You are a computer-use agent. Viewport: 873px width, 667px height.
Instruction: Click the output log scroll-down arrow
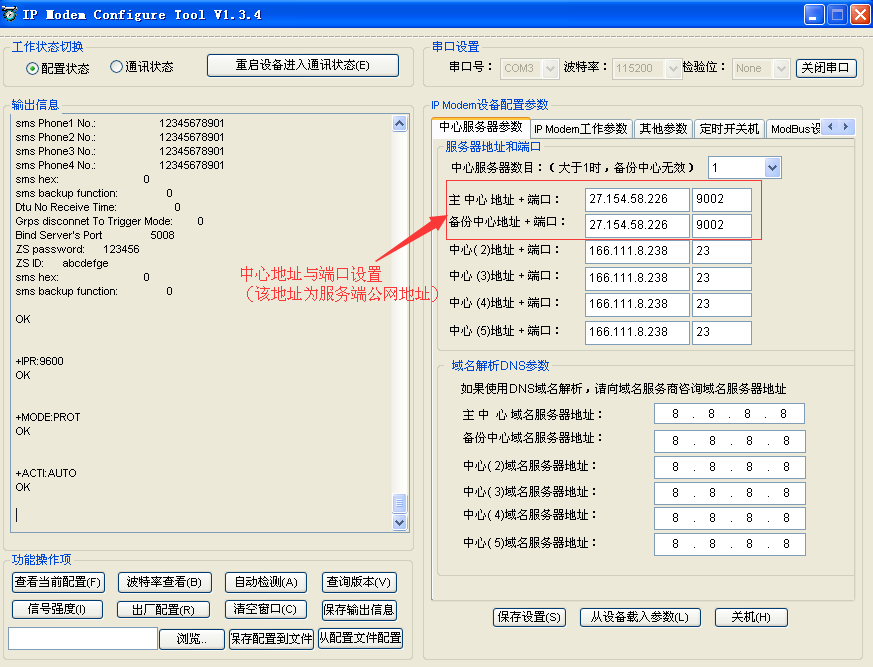[x=400, y=522]
